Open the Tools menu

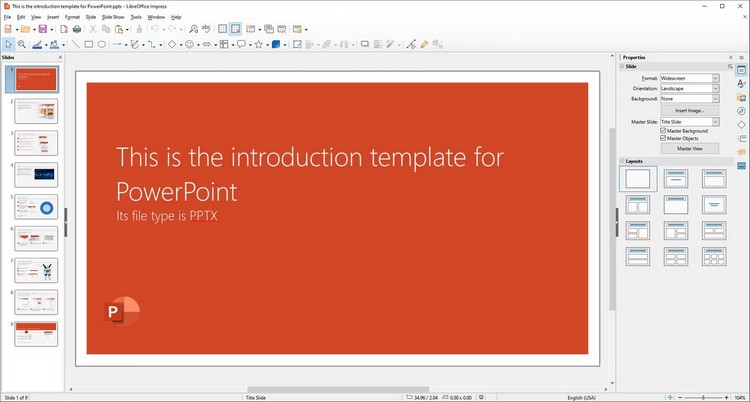[136, 17]
